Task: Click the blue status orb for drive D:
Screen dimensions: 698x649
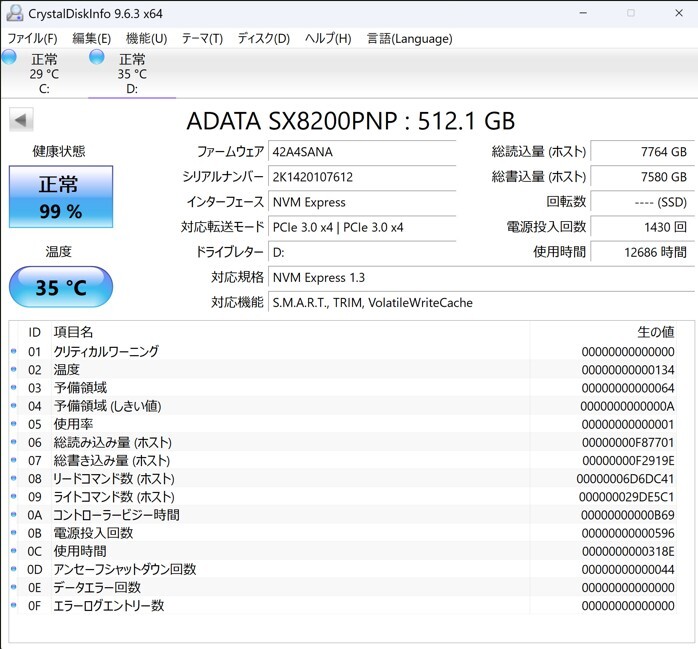Action: [x=97, y=57]
